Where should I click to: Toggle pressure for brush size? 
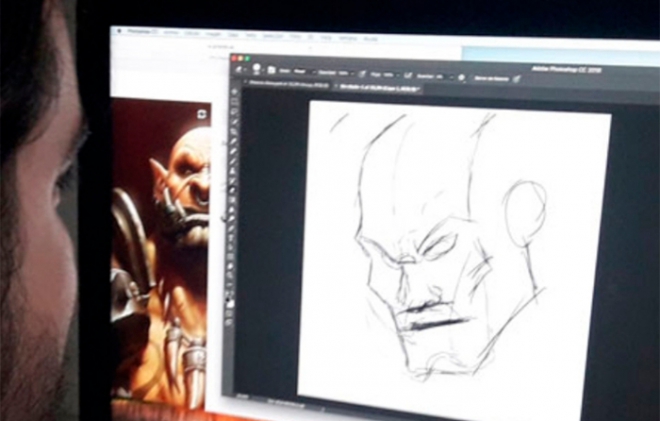(517, 79)
